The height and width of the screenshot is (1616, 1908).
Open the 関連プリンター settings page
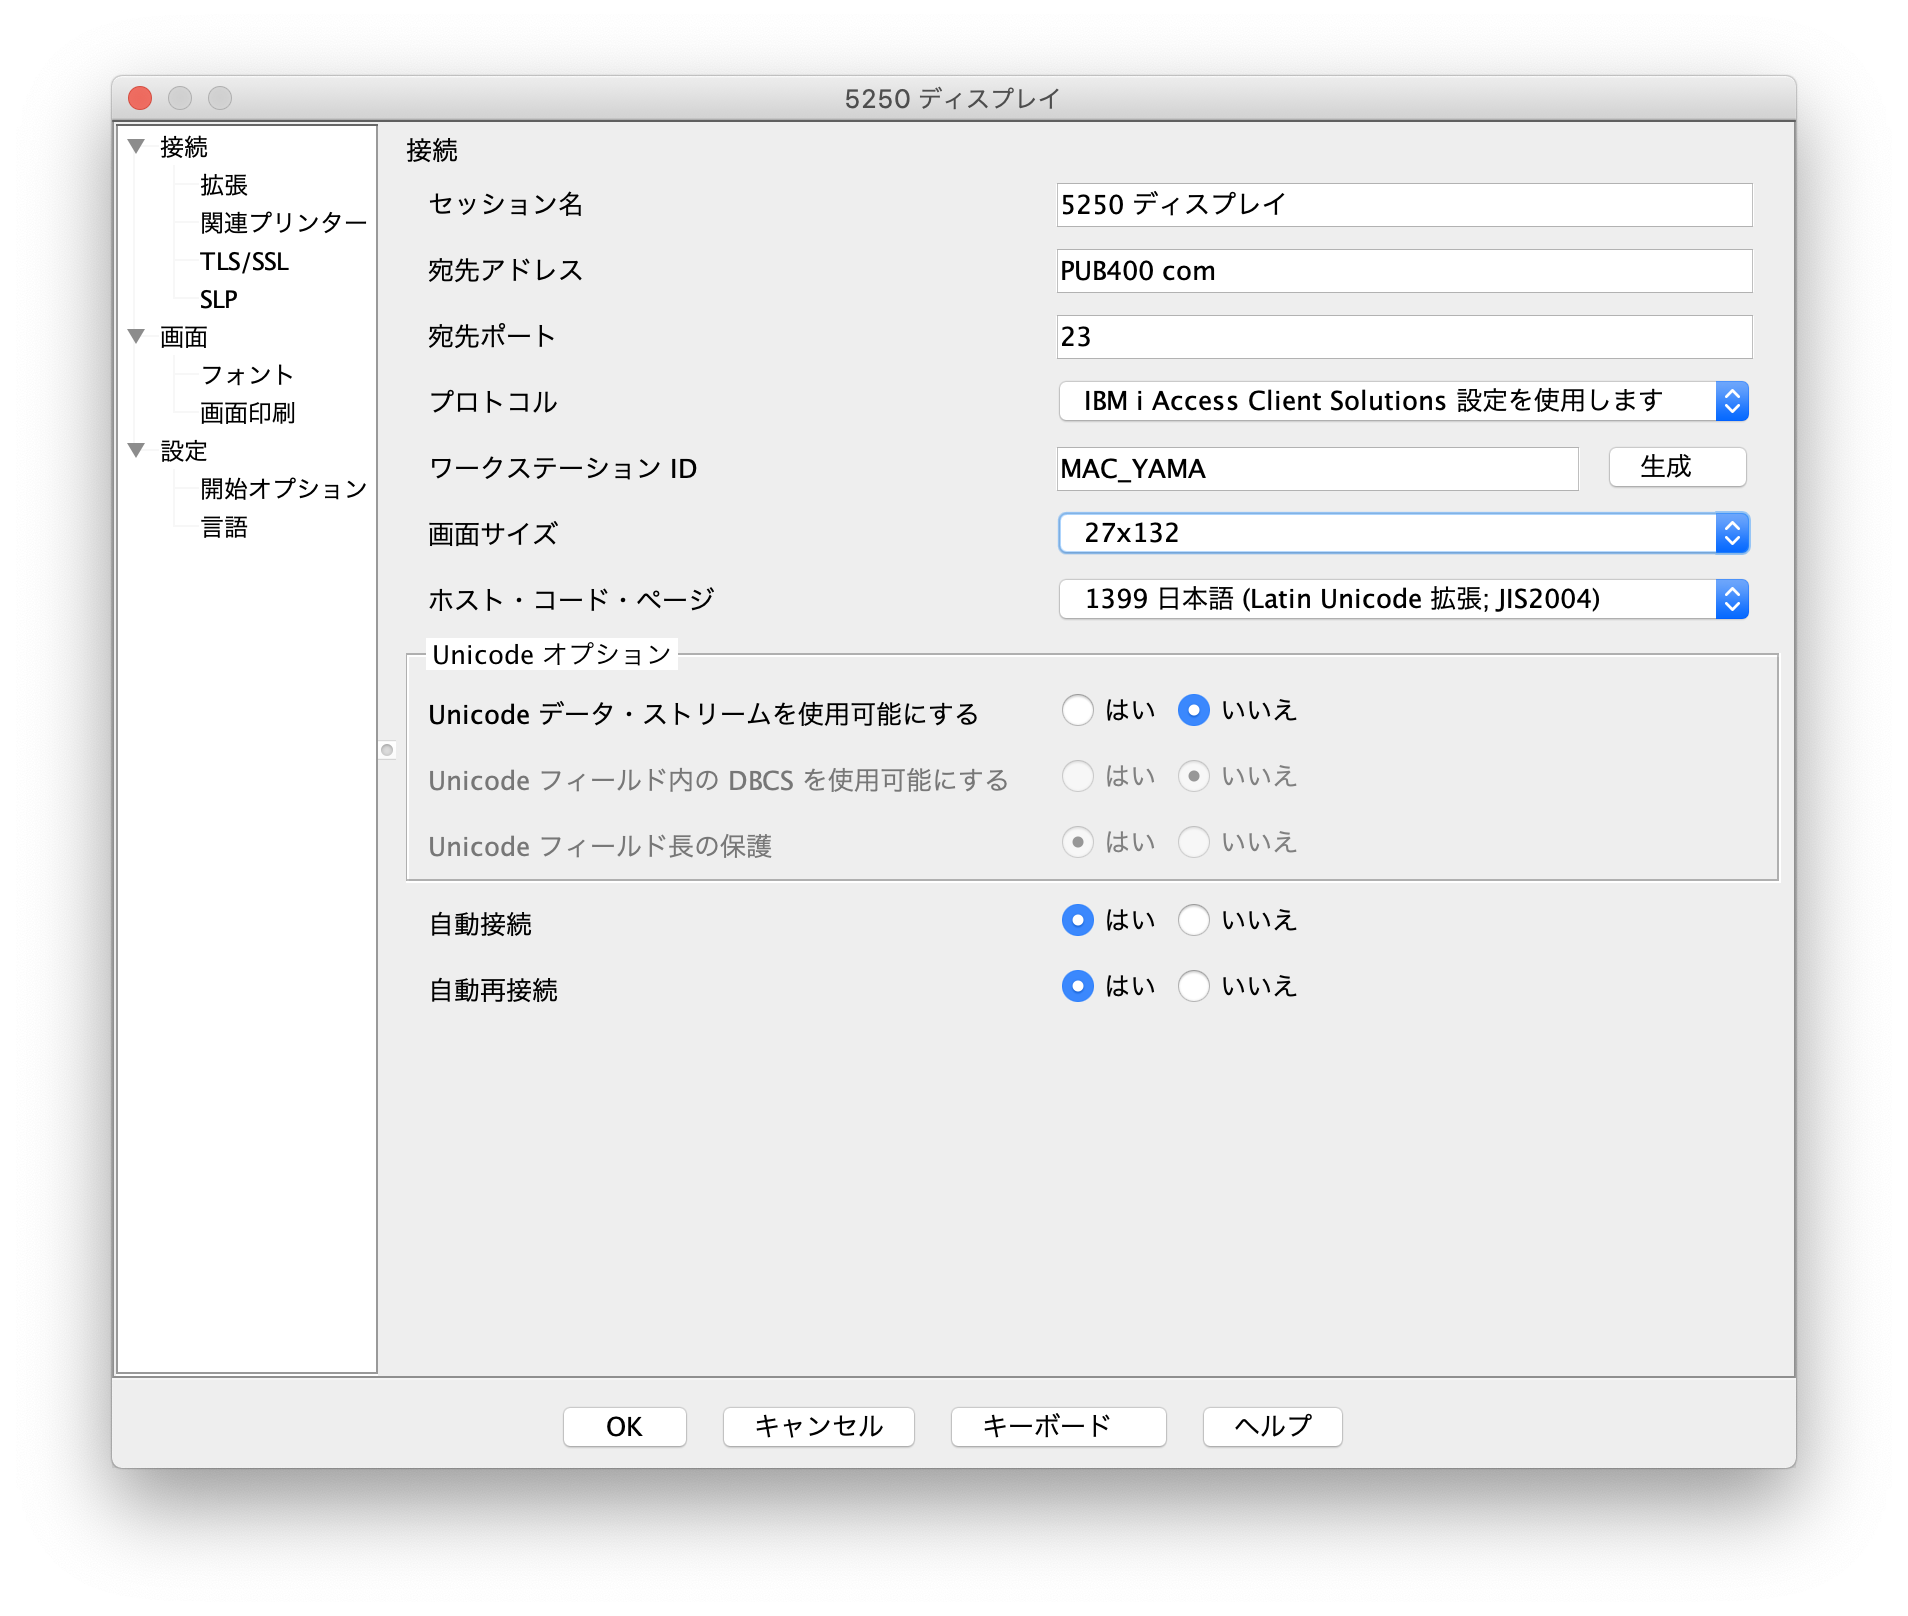pos(283,223)
